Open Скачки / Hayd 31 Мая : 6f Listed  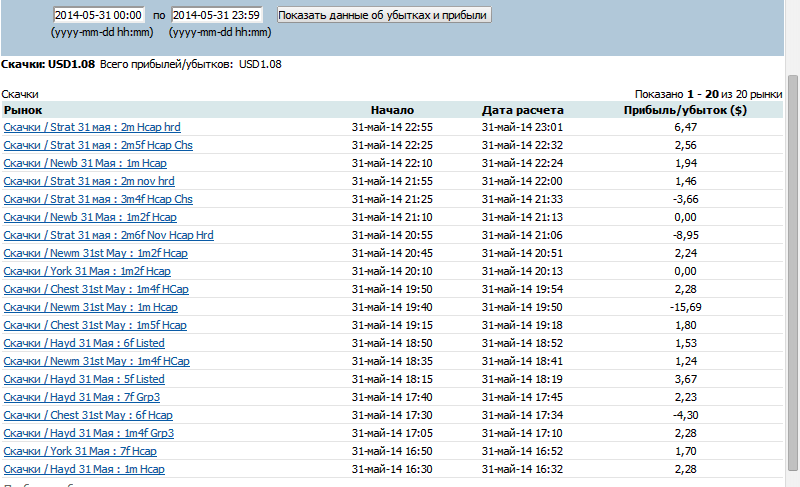click(x=84, y=343)
